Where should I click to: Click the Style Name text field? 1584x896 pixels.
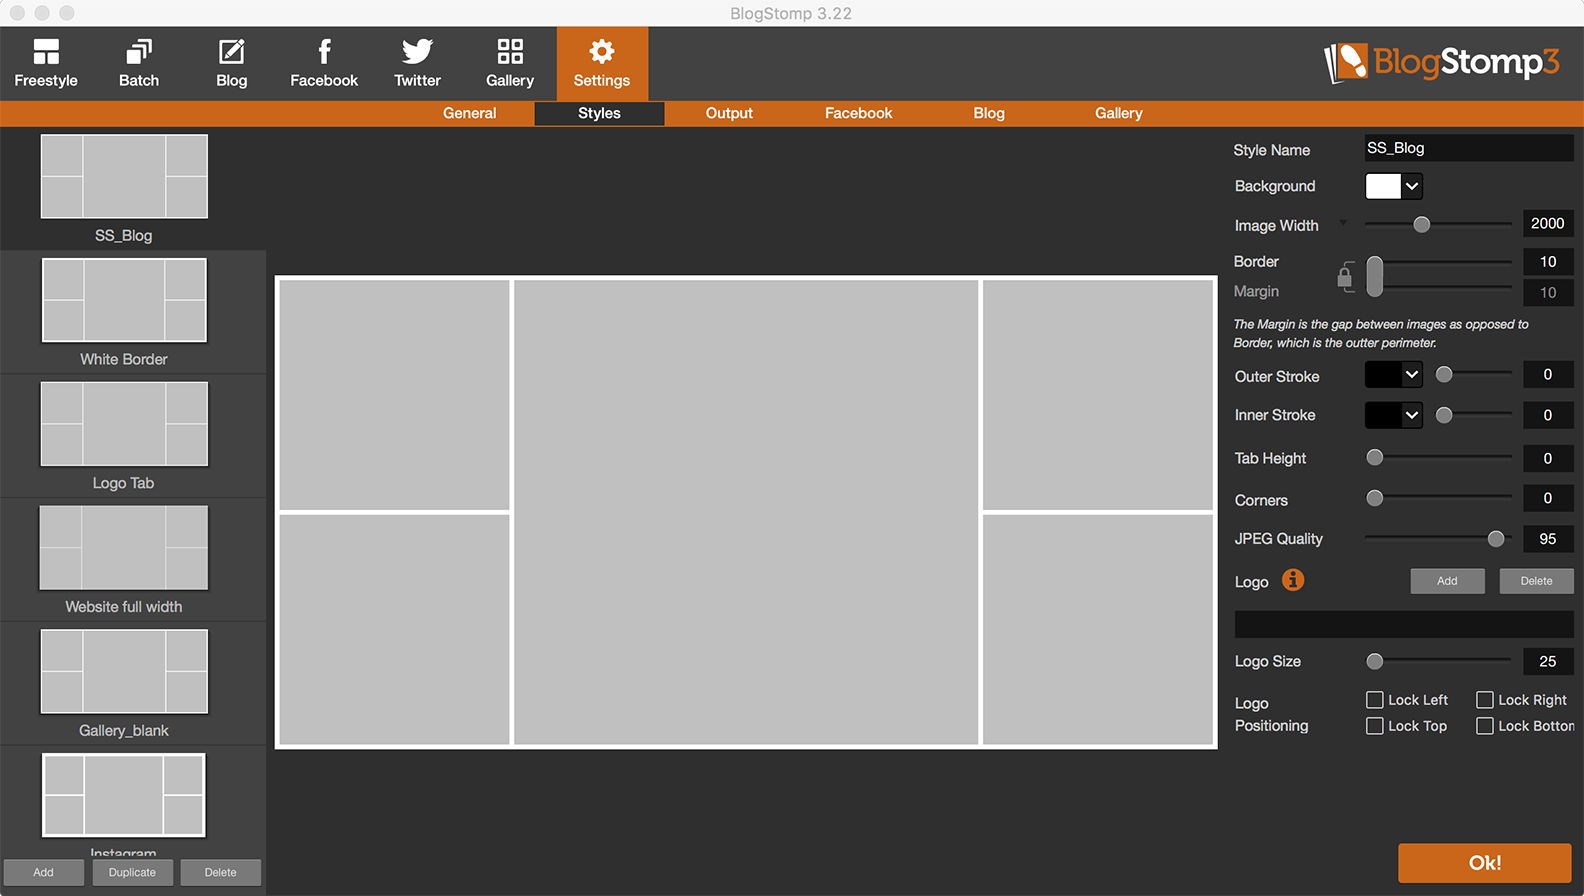click(1469, 148)
